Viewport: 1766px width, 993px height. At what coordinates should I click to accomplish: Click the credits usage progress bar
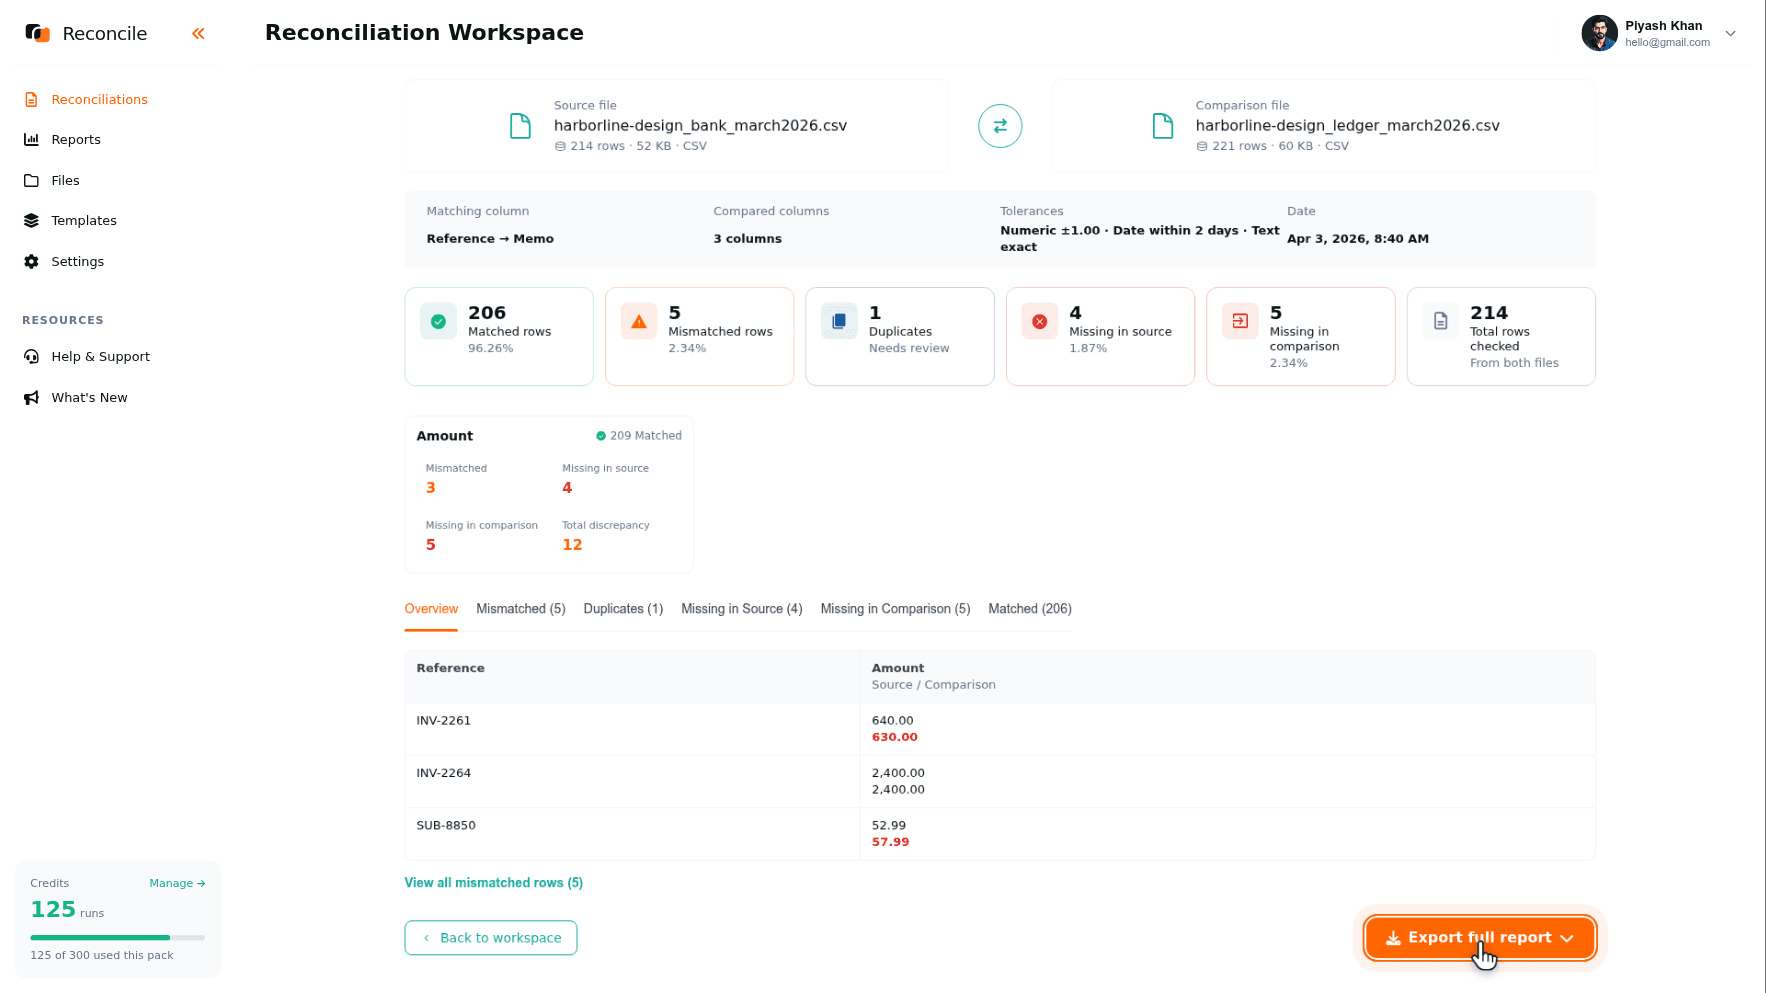coord(118,938)
